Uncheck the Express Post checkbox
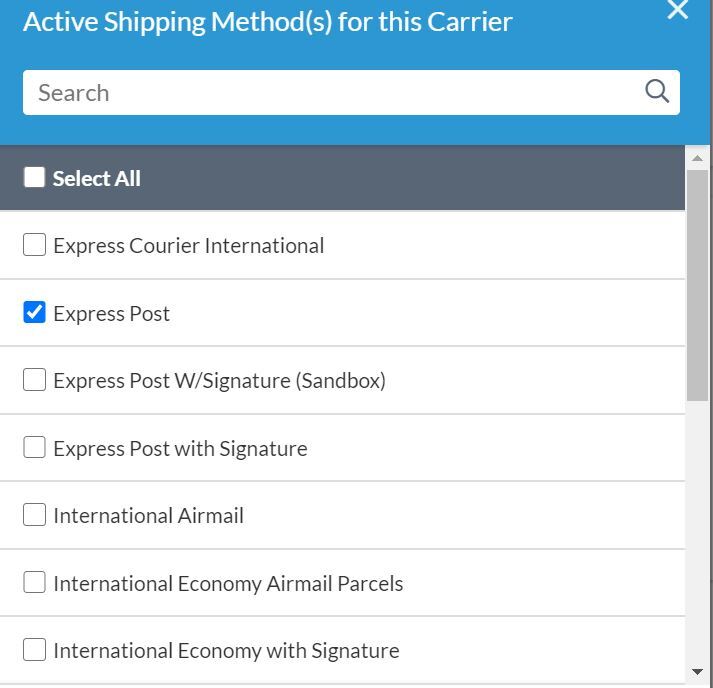 35,313
